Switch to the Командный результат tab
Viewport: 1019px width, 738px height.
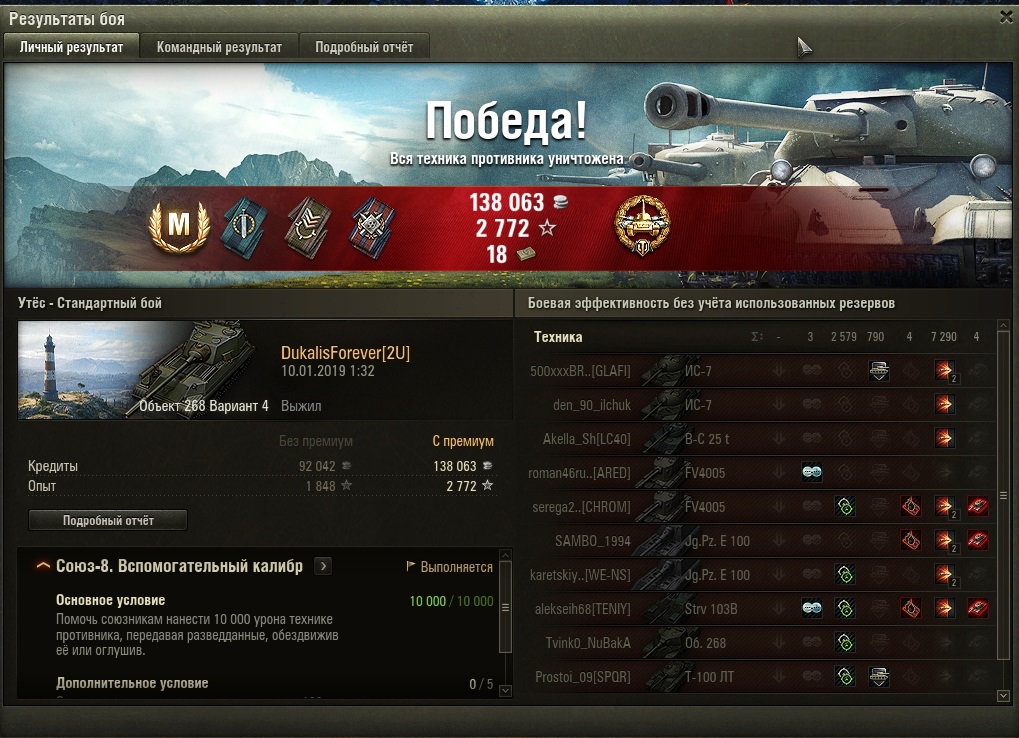(219, 47)
